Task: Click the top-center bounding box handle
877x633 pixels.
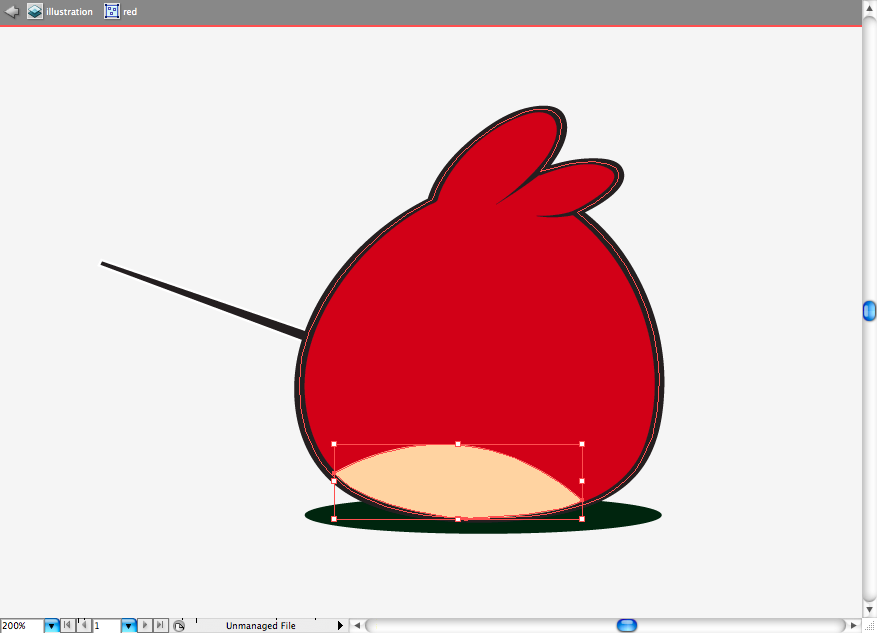Action: (458, 444)
